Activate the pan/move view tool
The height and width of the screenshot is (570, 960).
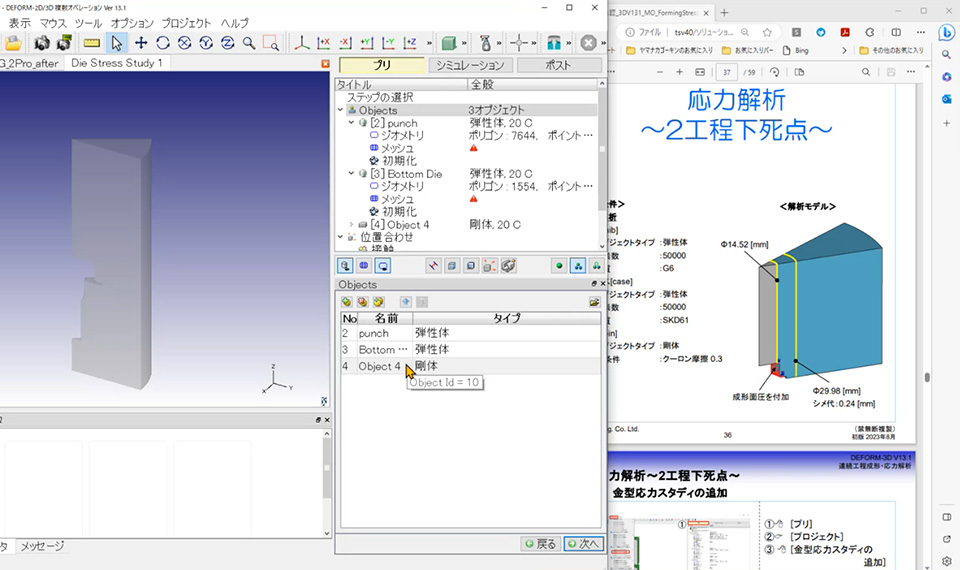point(141,43)
